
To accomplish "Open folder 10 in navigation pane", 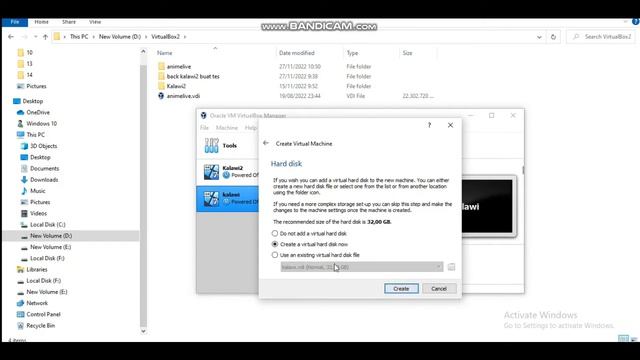I will [x=29, y=52].
